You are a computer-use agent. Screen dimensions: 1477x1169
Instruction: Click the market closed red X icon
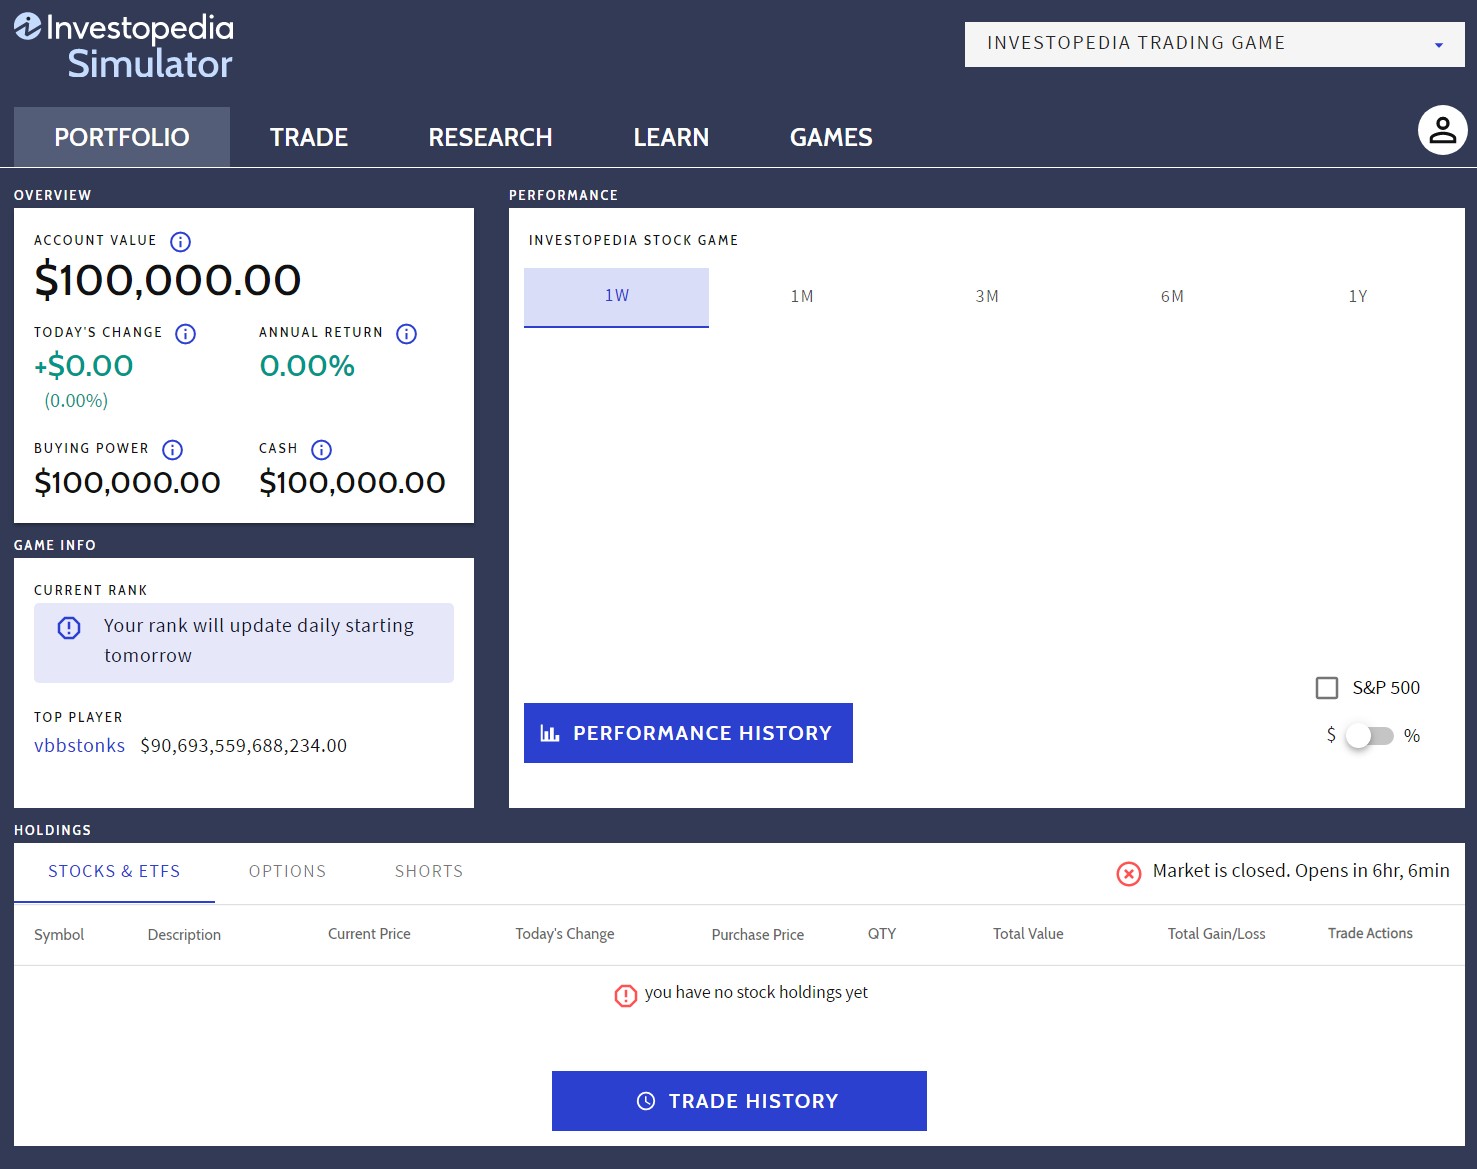pos(1129,874)
